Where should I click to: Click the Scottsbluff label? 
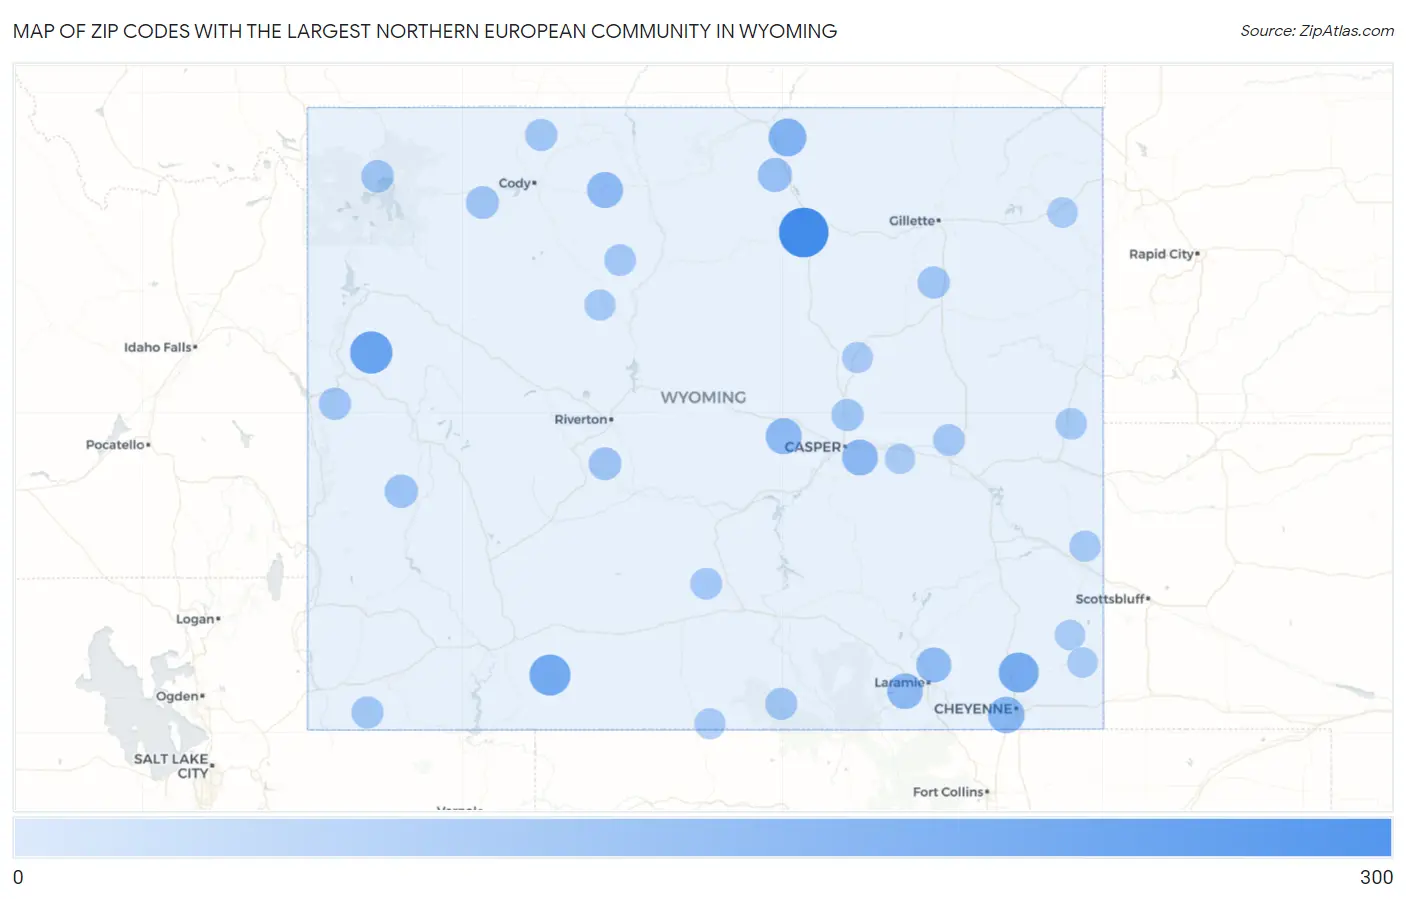(x=1113, y=599)
